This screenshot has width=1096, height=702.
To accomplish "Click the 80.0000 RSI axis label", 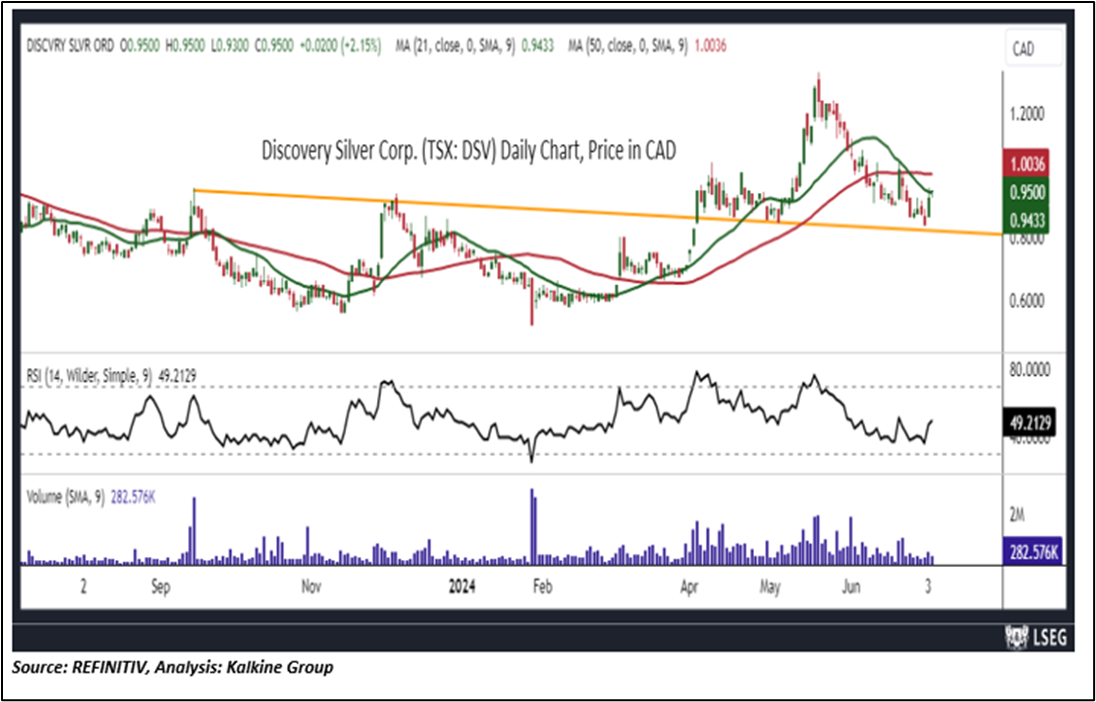I will (1029, 370).
